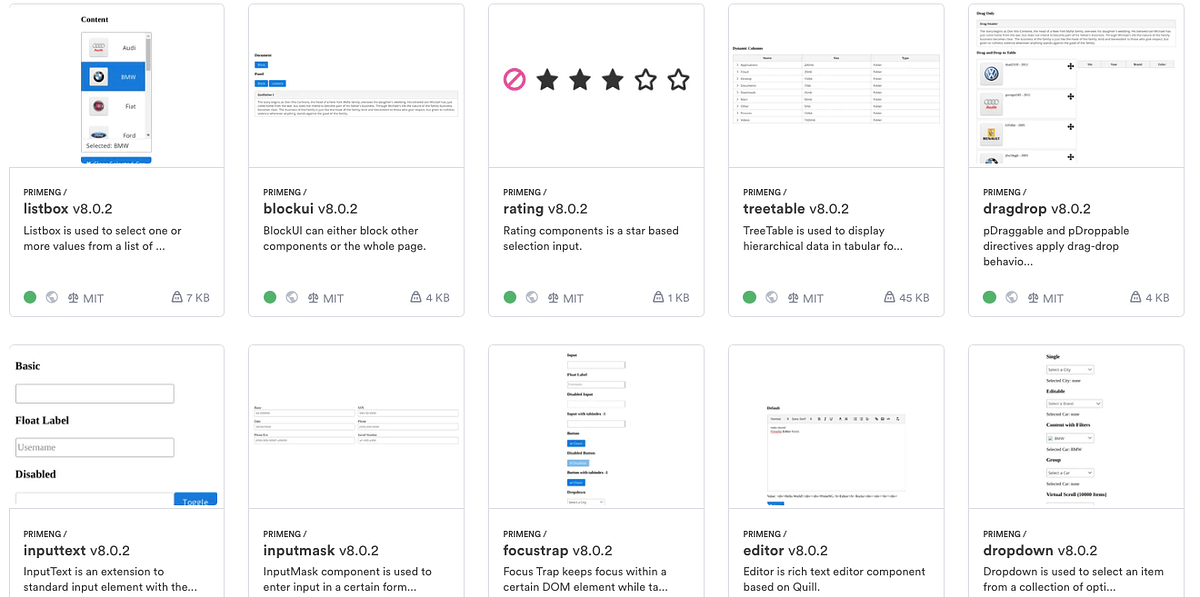
Task: Open the listbox preview thumbnail with car brands
Action: [117, 86]
